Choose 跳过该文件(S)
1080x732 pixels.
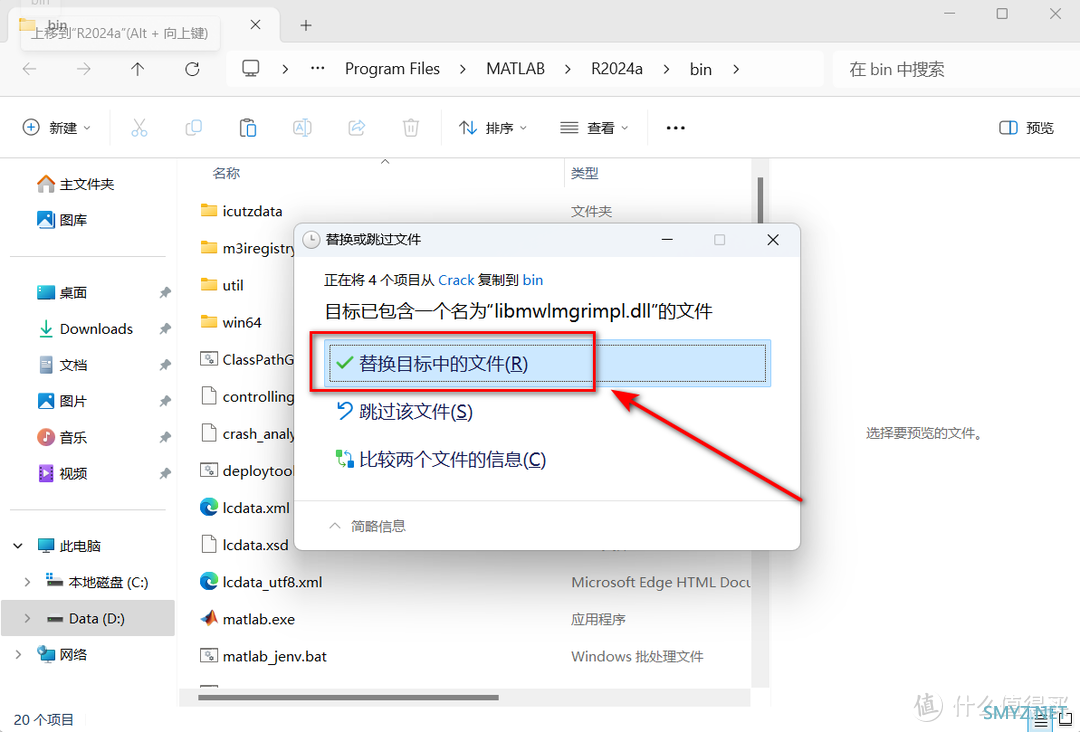(404, 412)
